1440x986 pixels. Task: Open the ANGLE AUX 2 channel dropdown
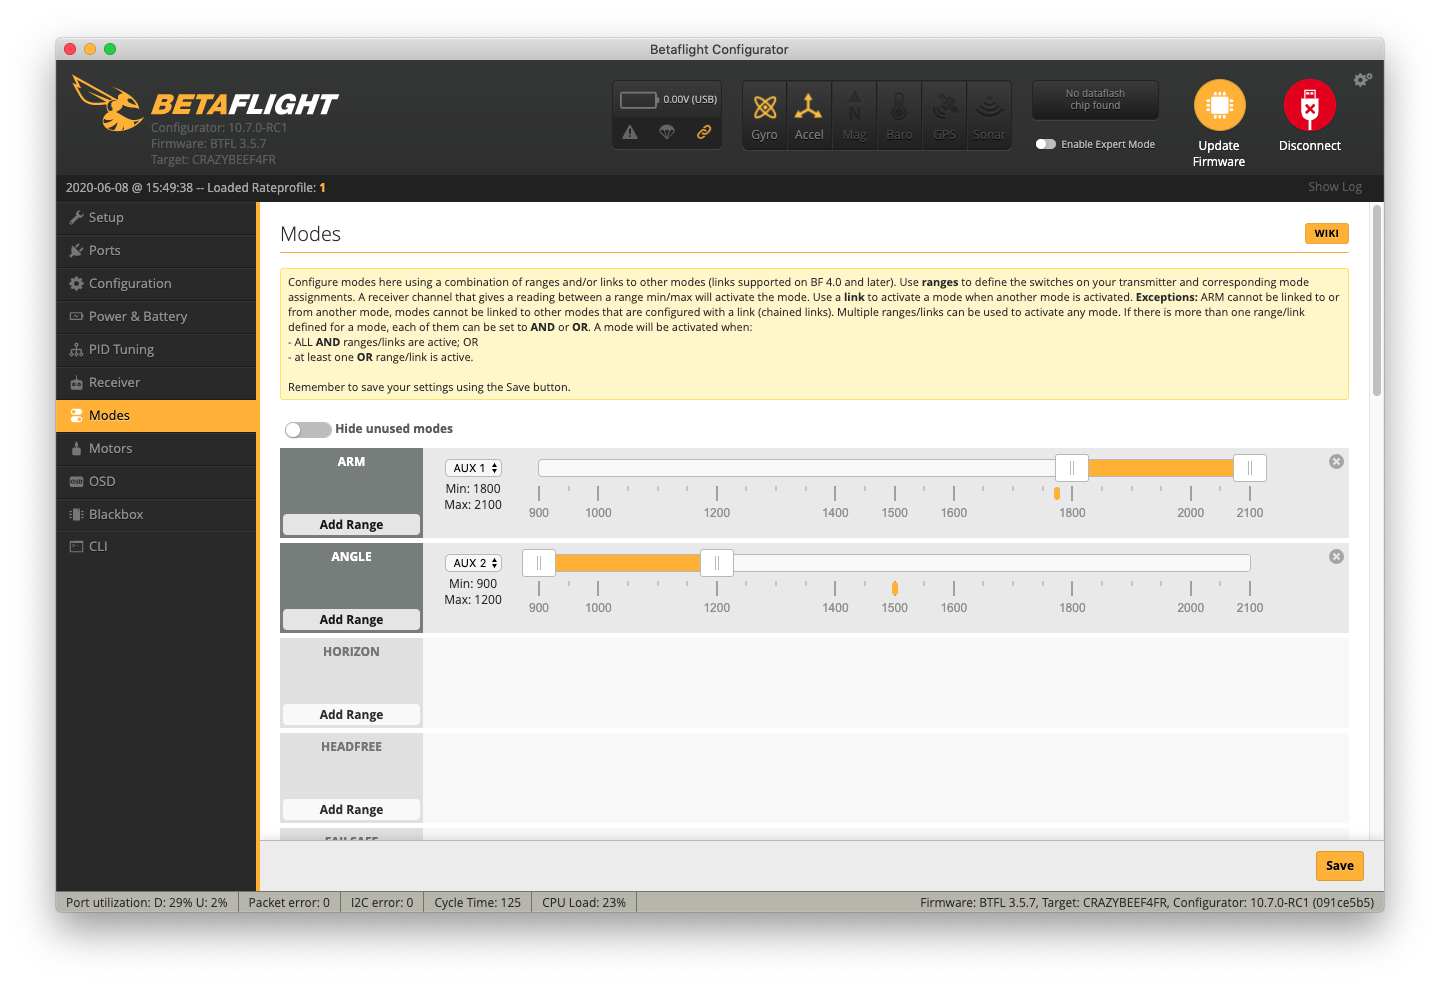tap(473, 563)
